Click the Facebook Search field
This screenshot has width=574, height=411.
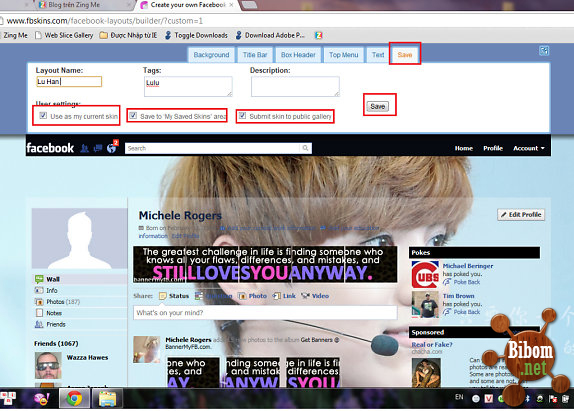(212, 148)
